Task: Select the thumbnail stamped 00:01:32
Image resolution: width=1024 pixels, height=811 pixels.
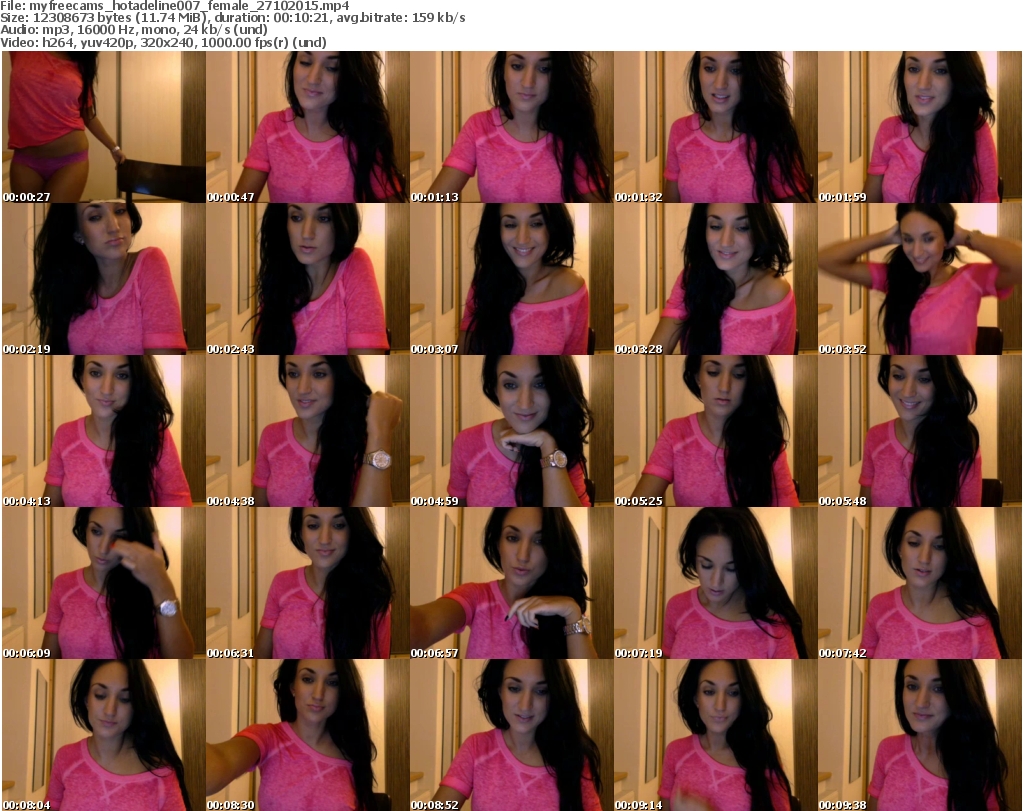Action: pos(716,127)
